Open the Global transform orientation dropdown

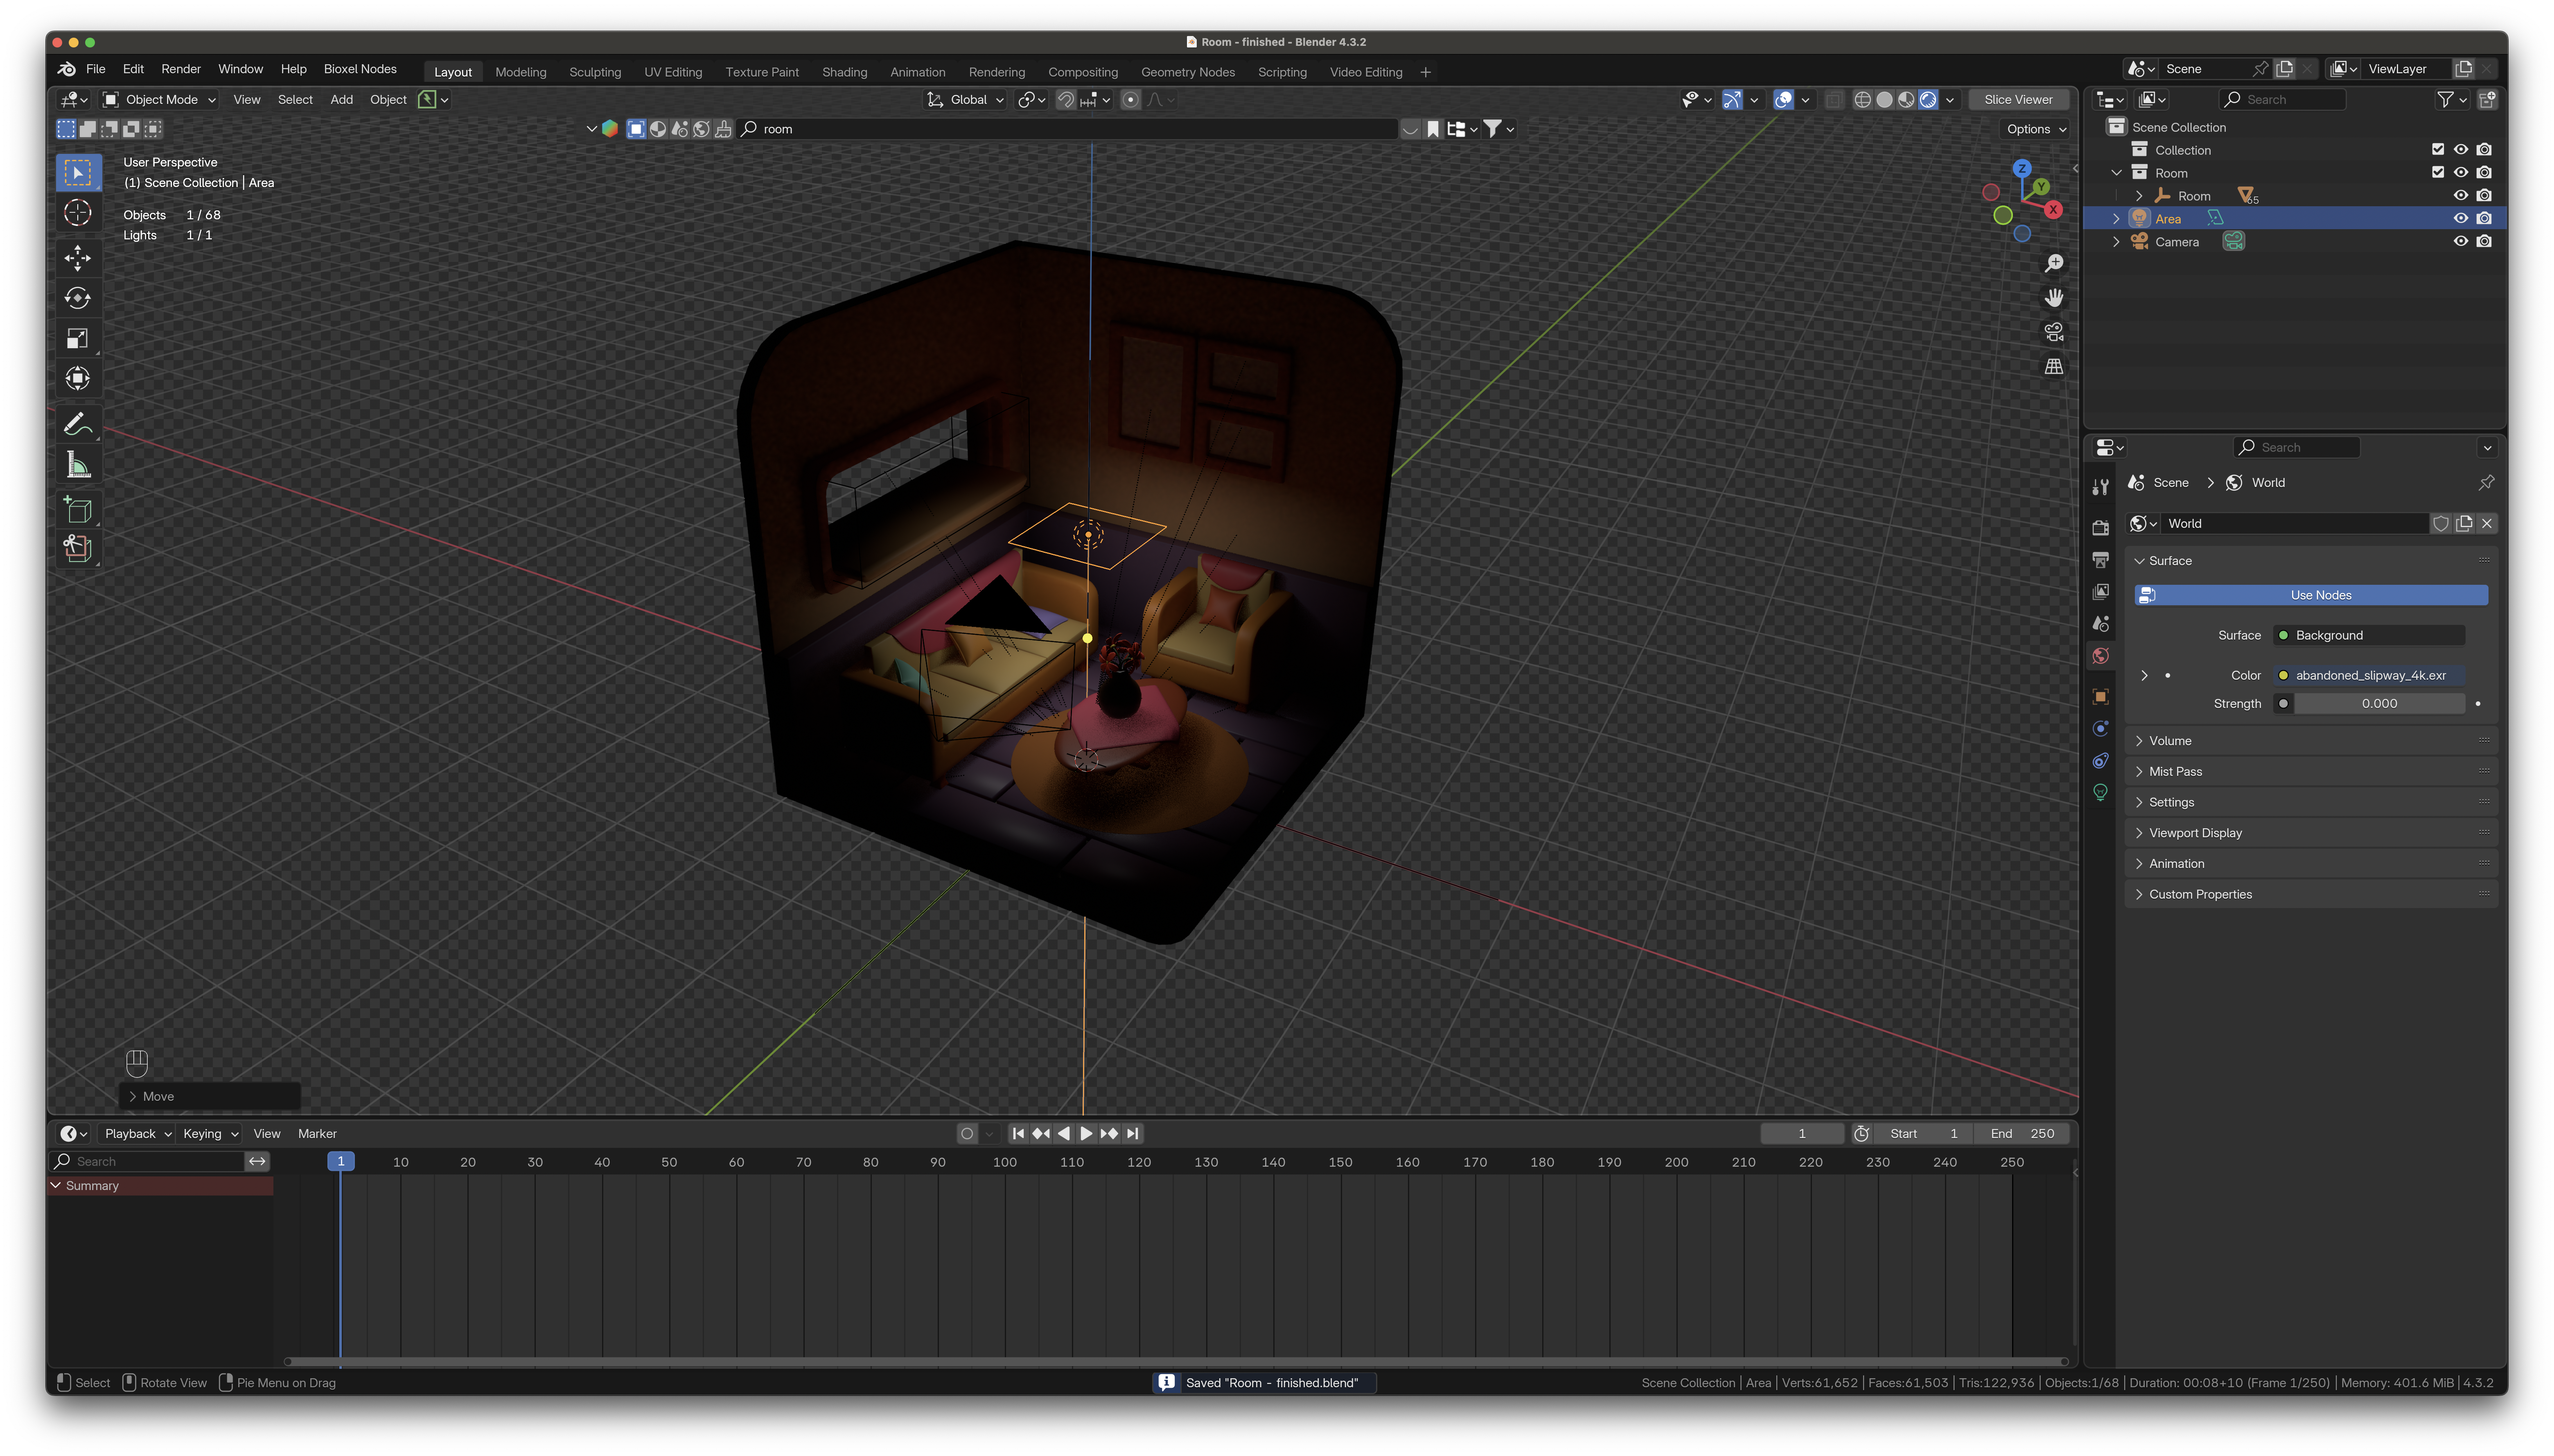[x=965, y=99]
